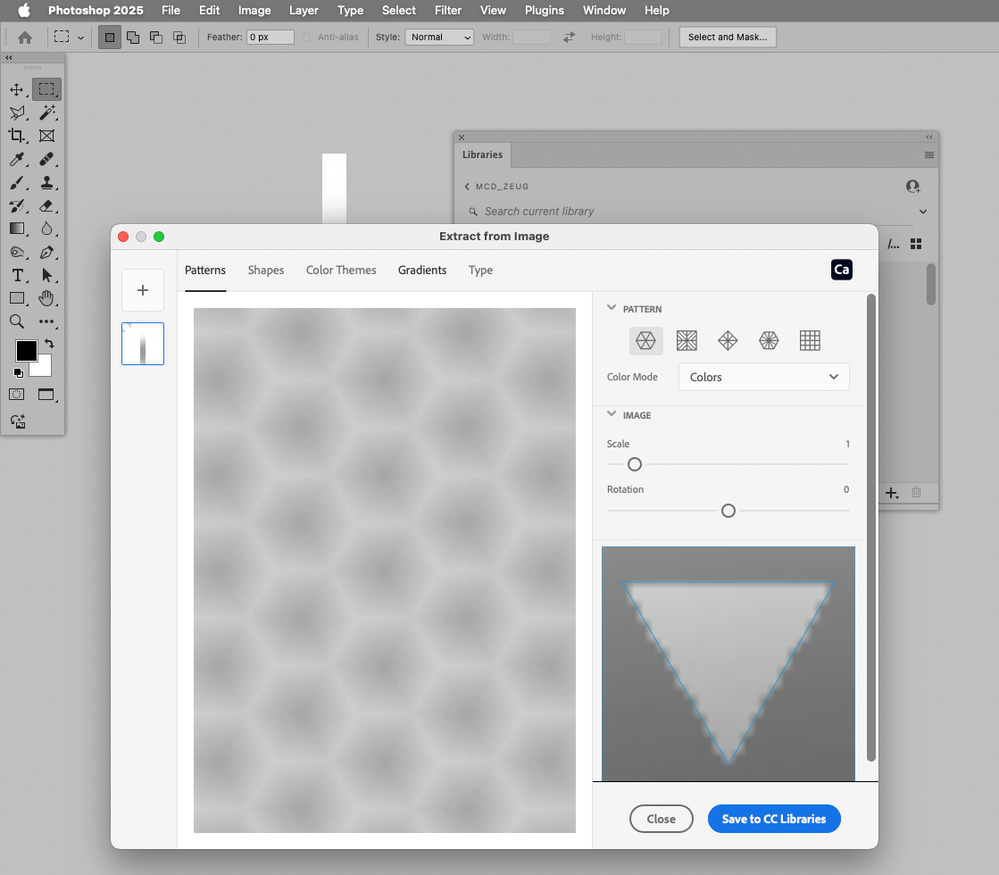This screenshot has height=875, width=999.
Task: Switch to the Gradients tab
Action: (422, 270)
